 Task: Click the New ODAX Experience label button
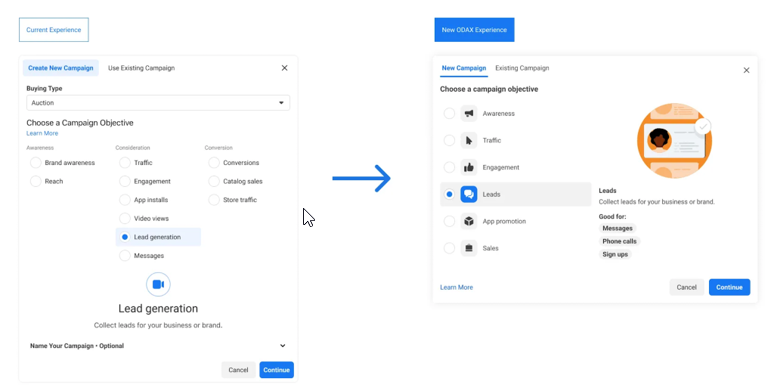pos(474,30)
